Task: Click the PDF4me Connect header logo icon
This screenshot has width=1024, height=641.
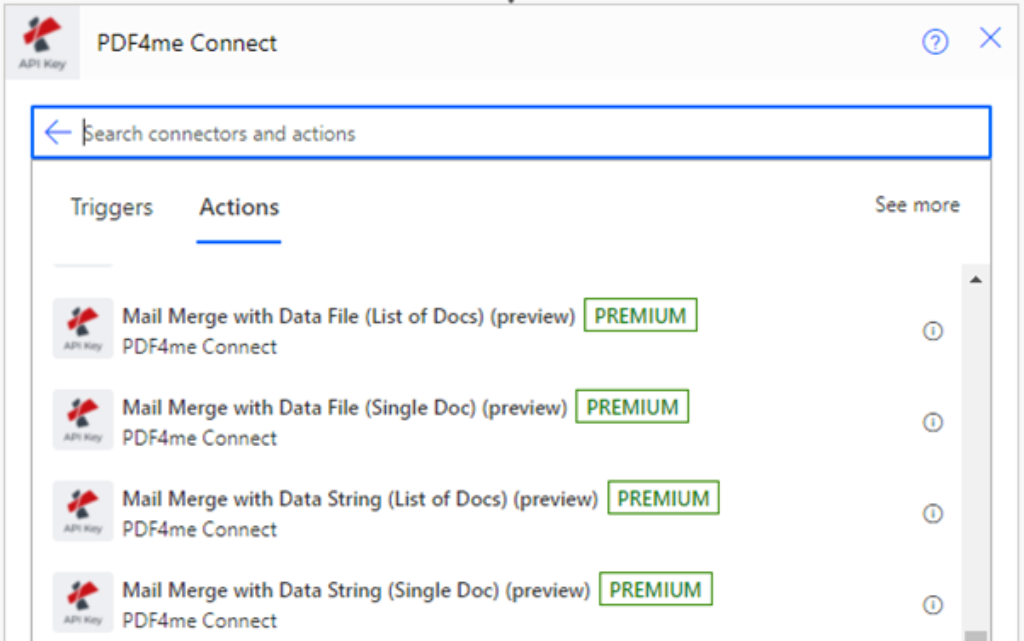Action: pos(42,43)
